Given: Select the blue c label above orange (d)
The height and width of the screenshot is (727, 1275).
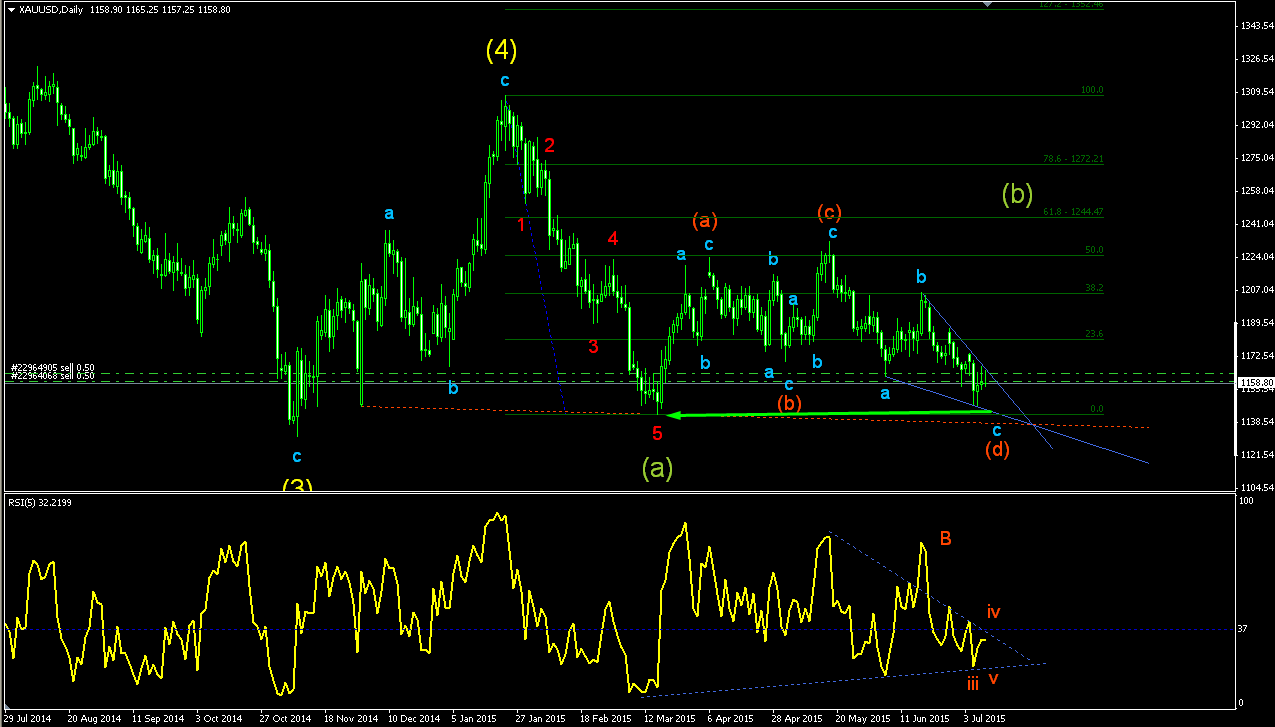Looking at the screenshot, I should (x=996, y=429).
